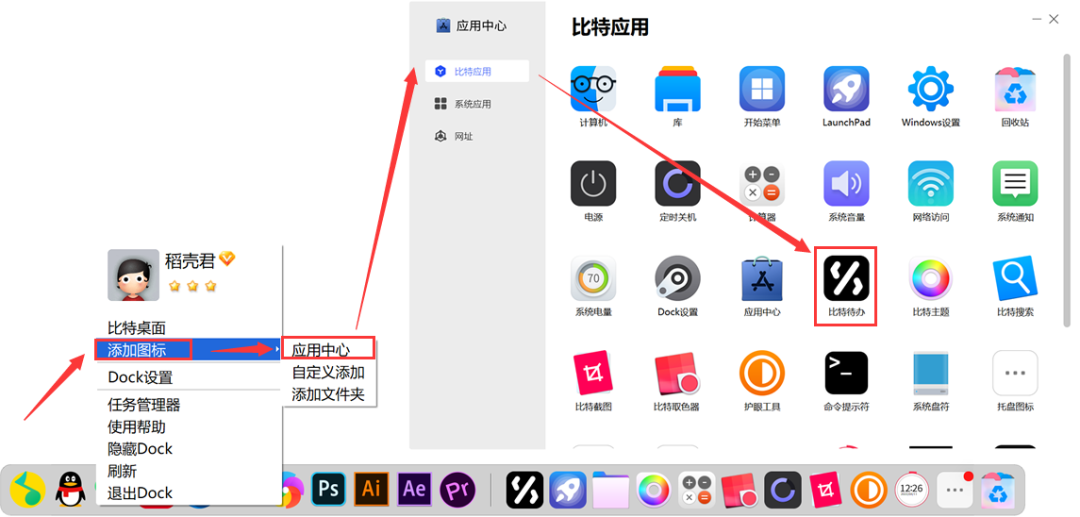1080x517 pixels.
Task: Select 比特应用 in the sidebar
Action: pos(477,72)
